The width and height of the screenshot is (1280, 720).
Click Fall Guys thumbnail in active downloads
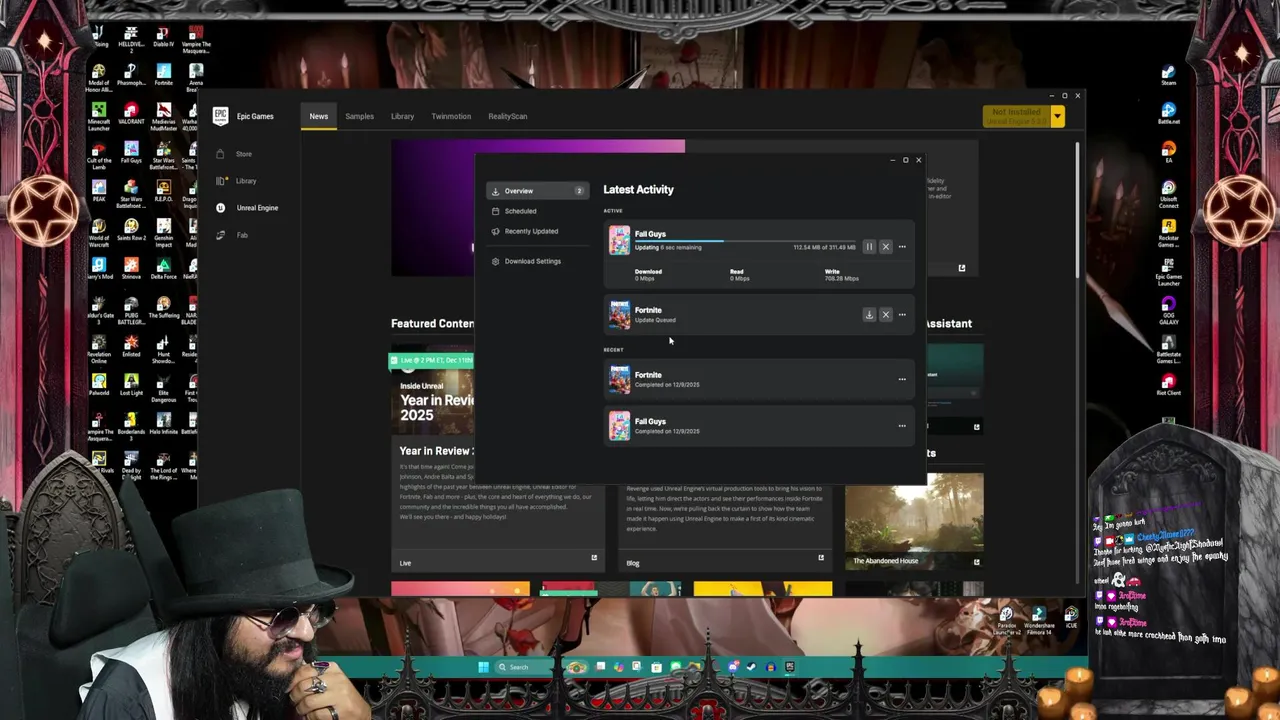[620, 240]
